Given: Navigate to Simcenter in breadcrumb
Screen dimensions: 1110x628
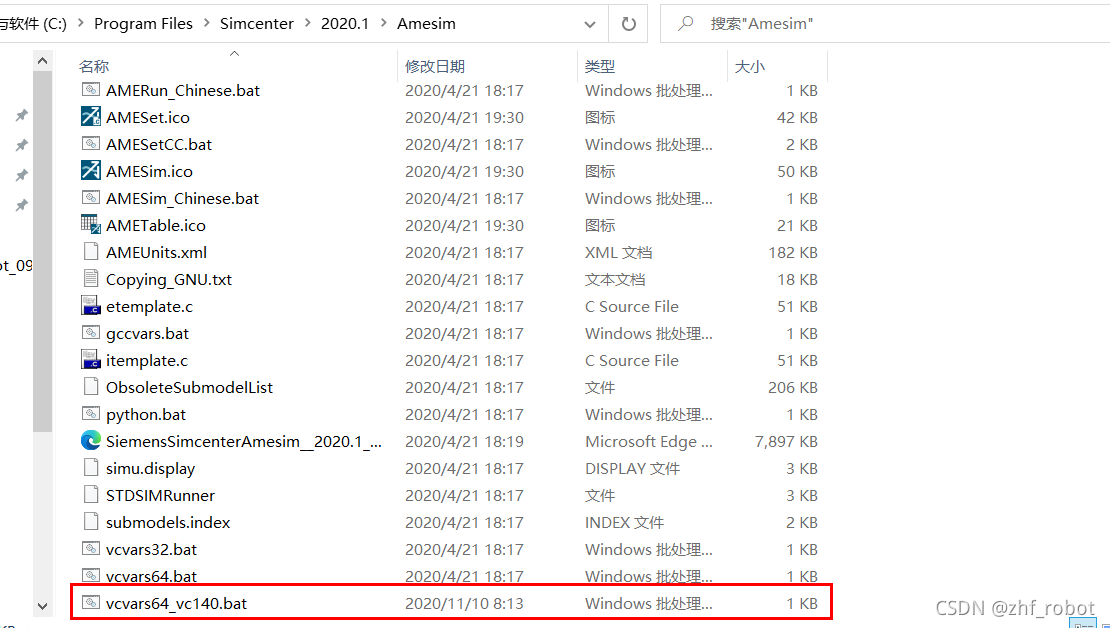Looking at the screenshot, I should tap(256, 23).
